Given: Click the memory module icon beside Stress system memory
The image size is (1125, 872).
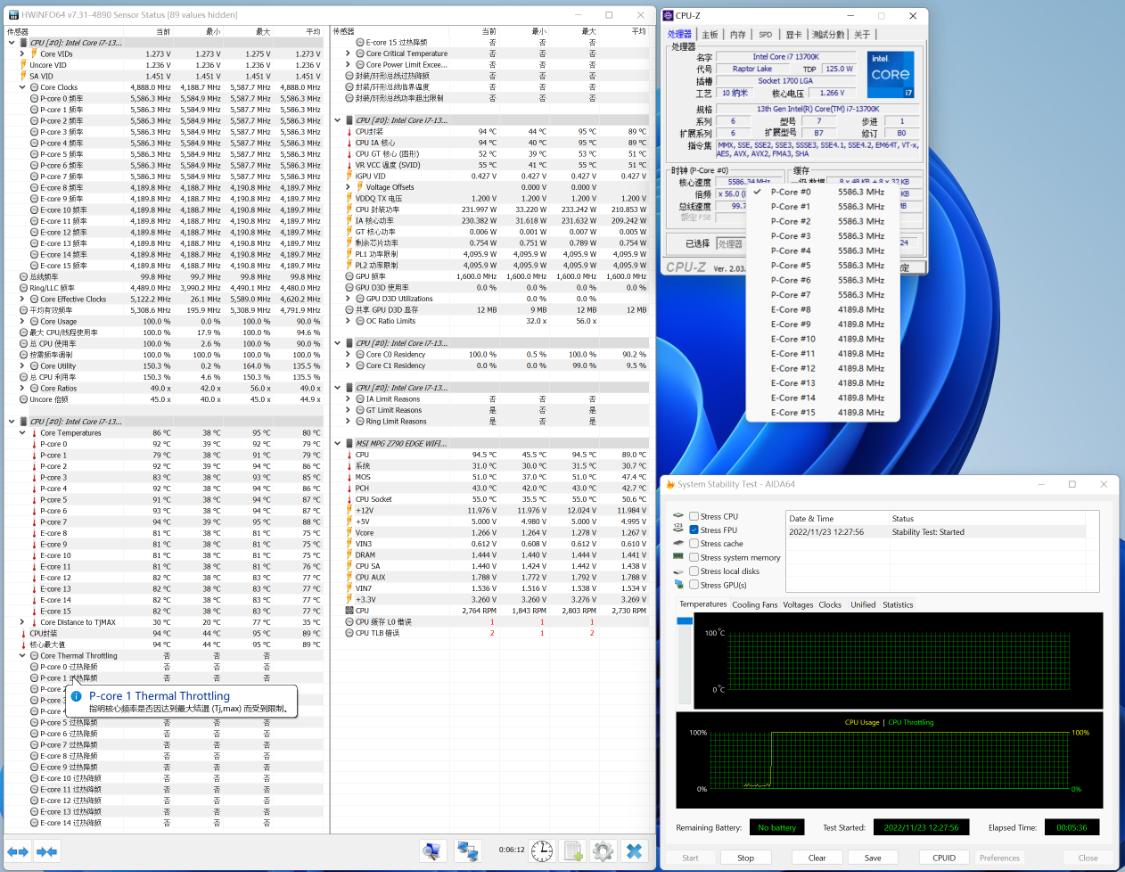Looking at the screenshot, I should point(679,557).
